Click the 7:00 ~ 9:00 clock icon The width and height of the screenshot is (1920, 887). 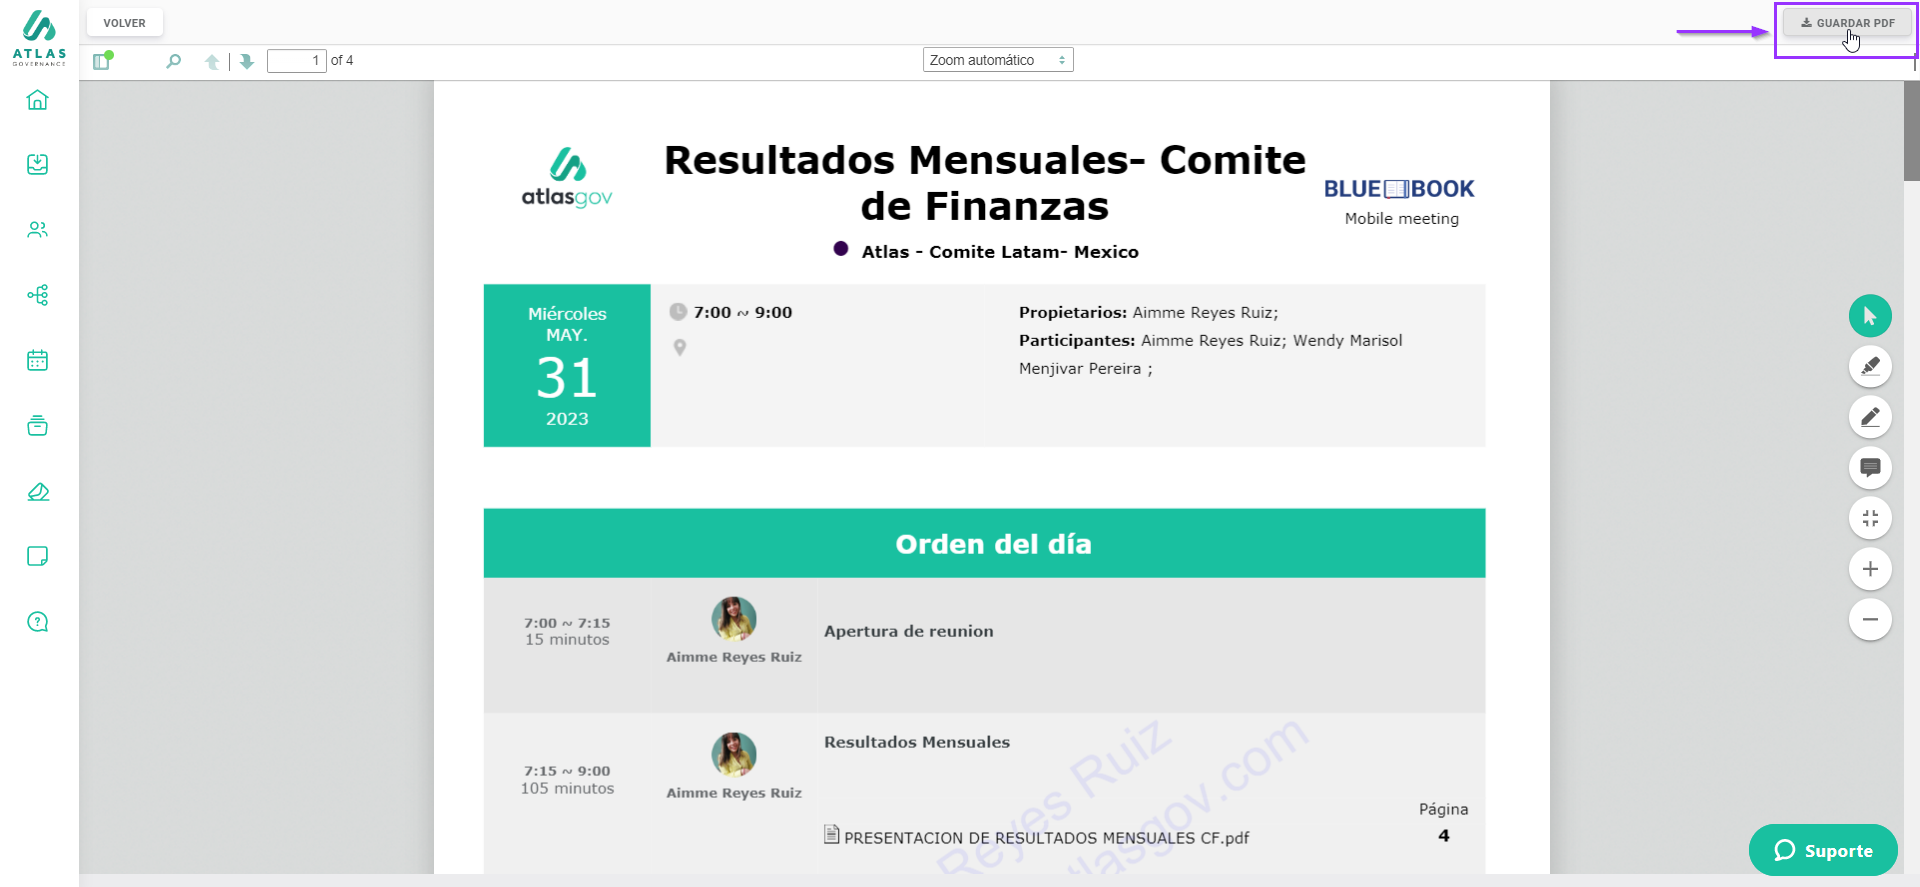(678, 312)
